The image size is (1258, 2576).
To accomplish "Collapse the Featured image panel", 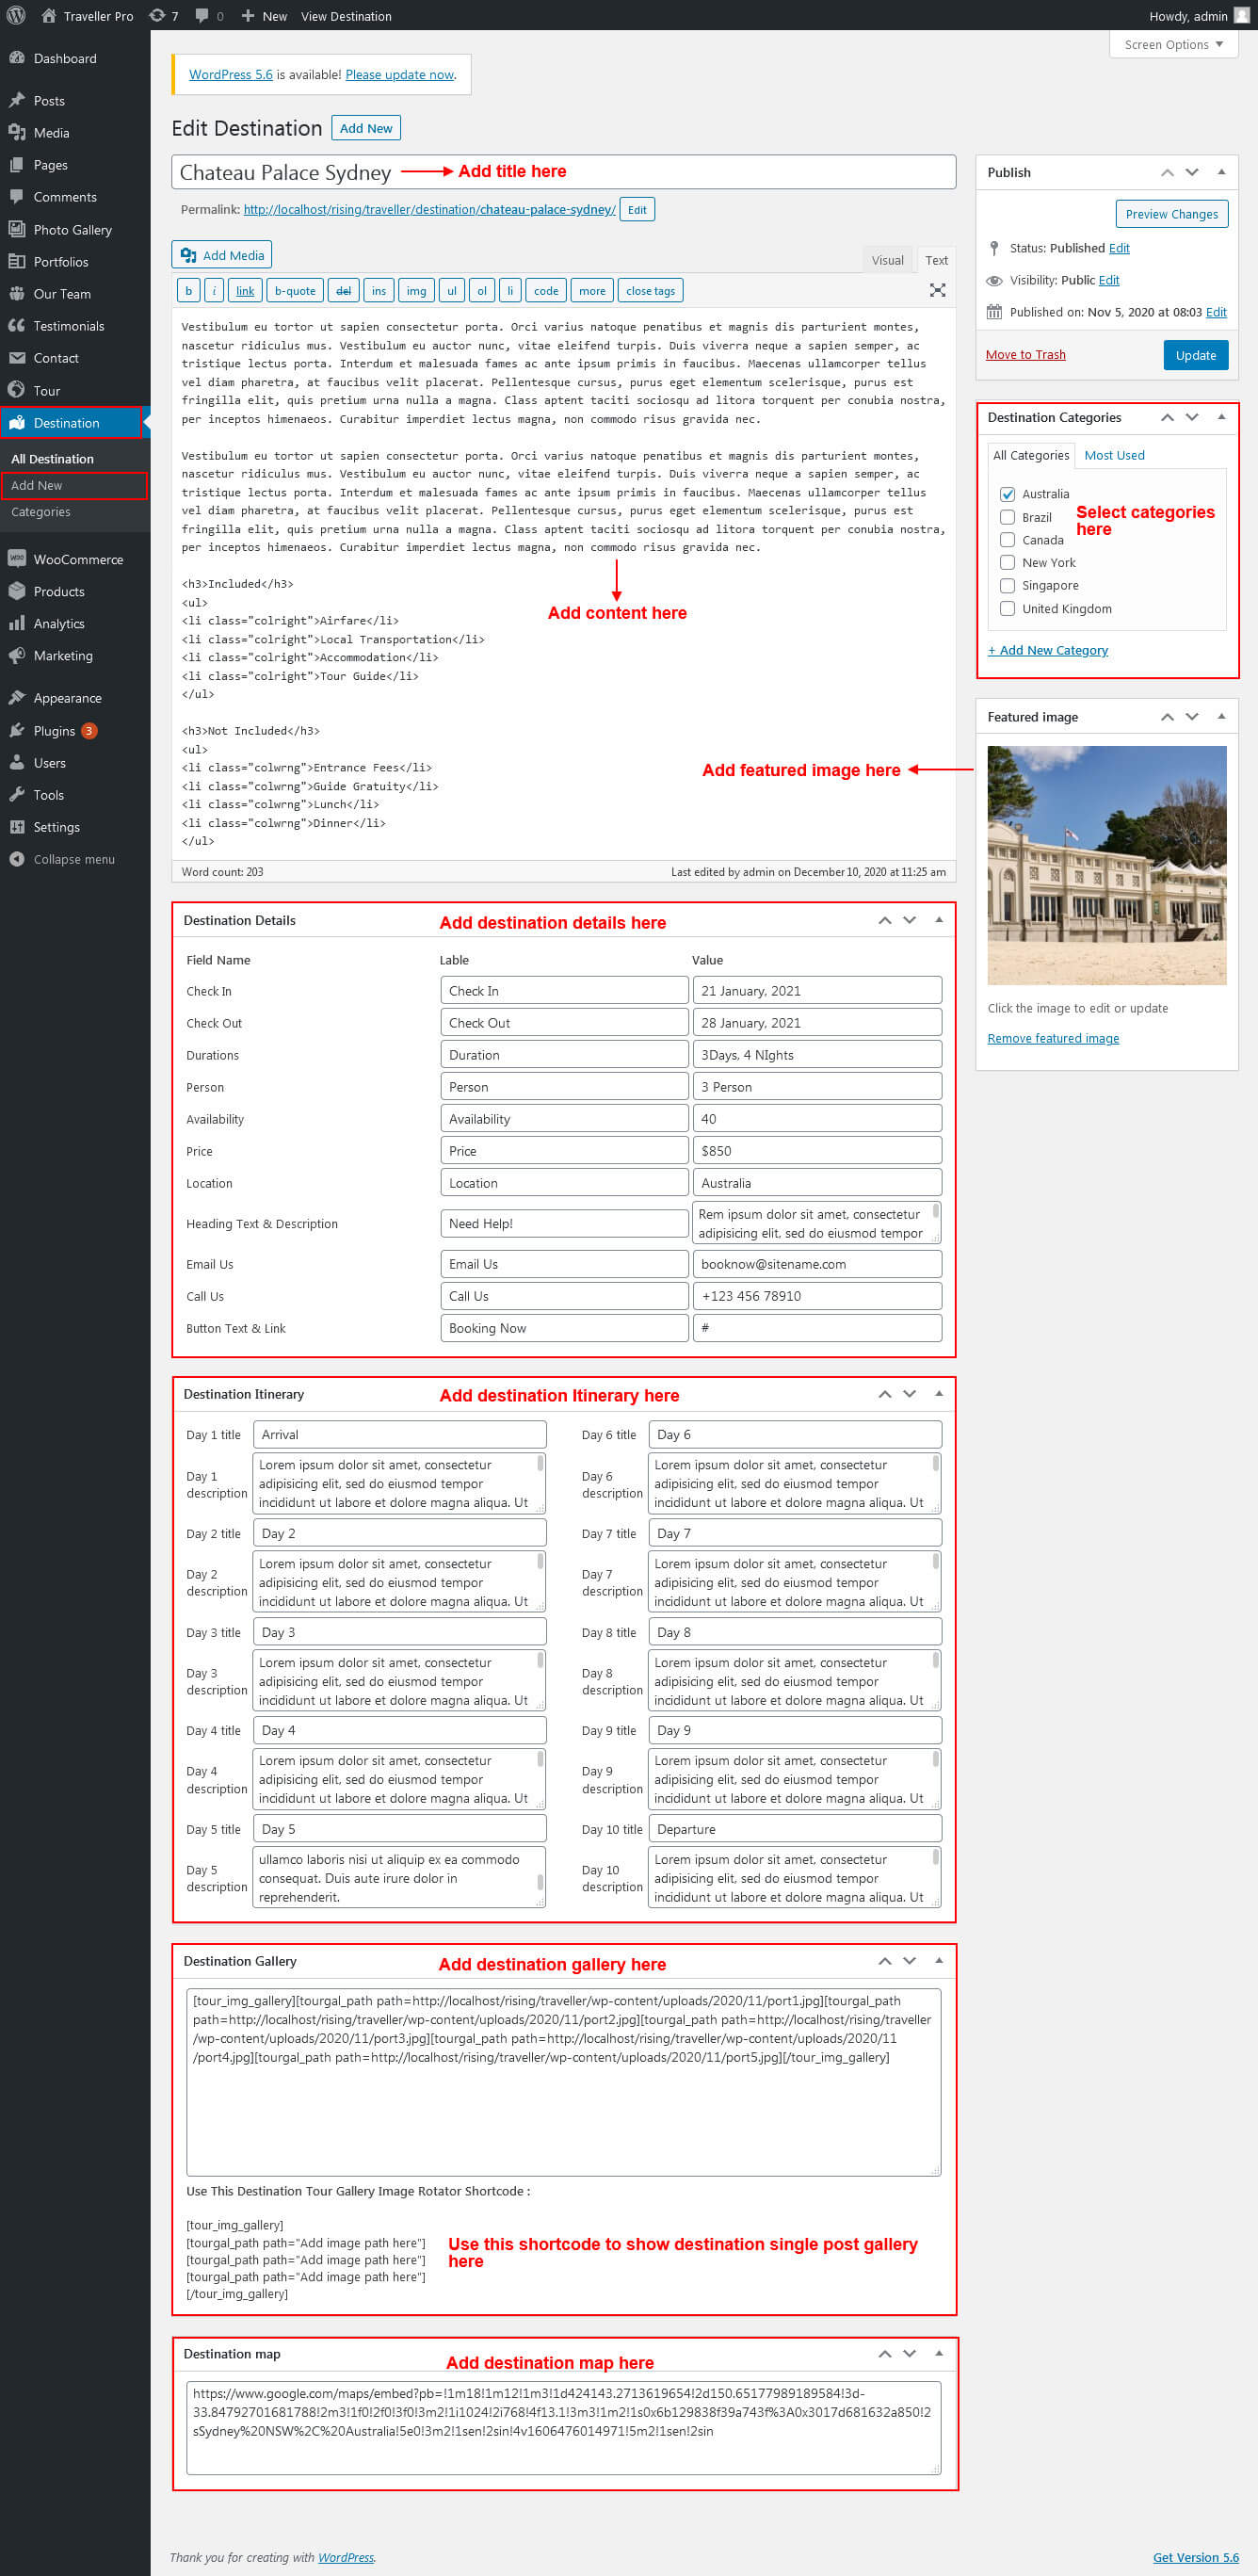I will tap(1221, 716).
